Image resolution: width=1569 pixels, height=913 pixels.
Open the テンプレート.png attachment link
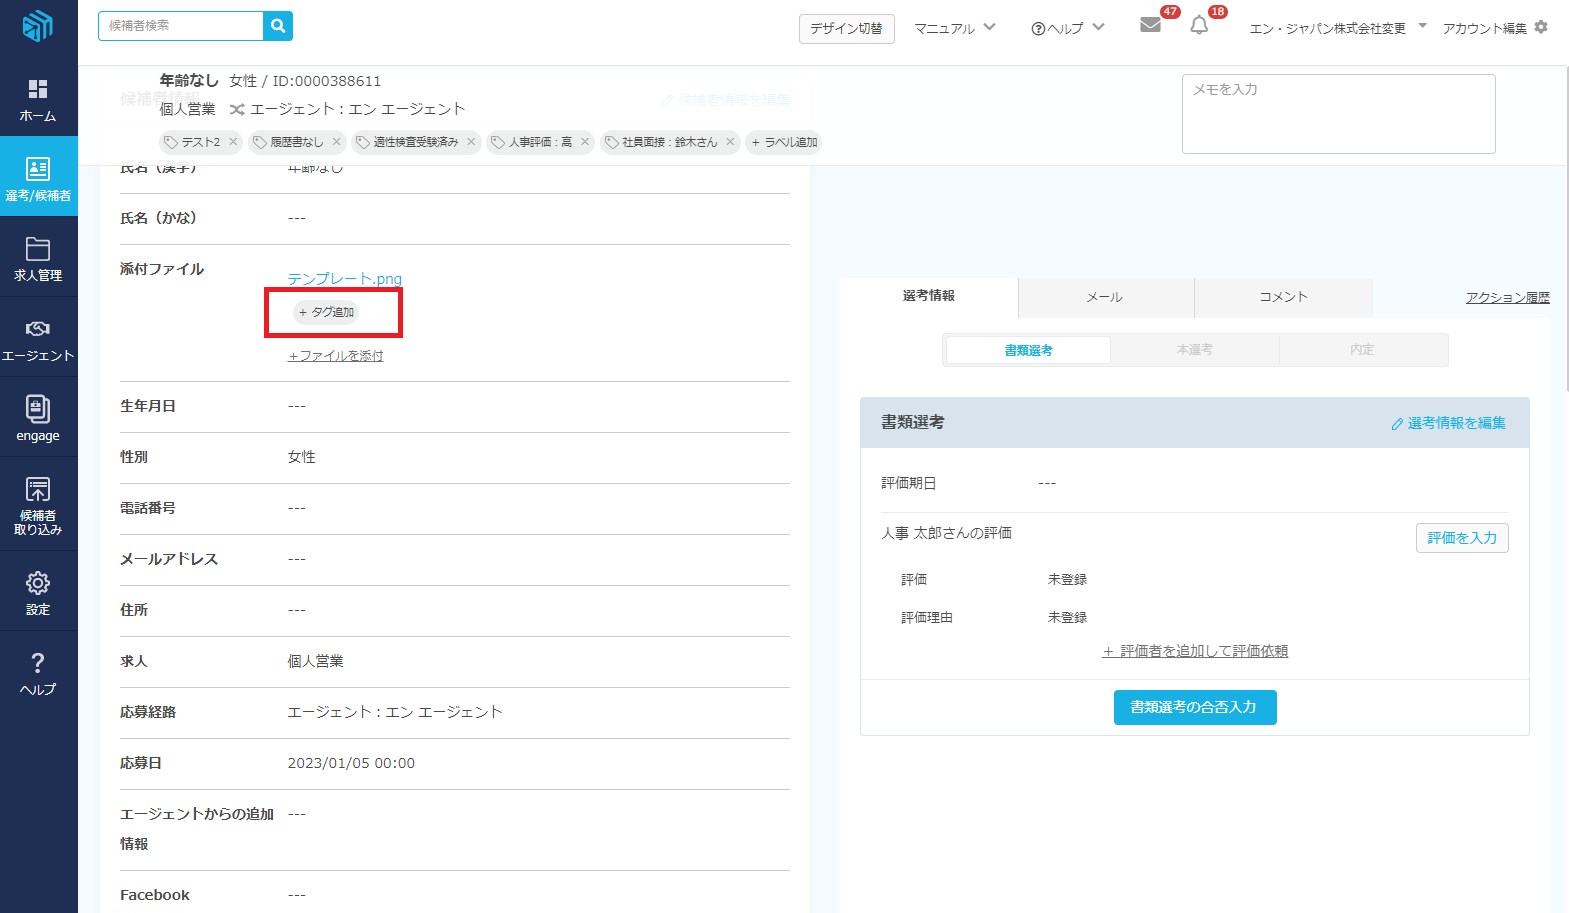(345, 279)
